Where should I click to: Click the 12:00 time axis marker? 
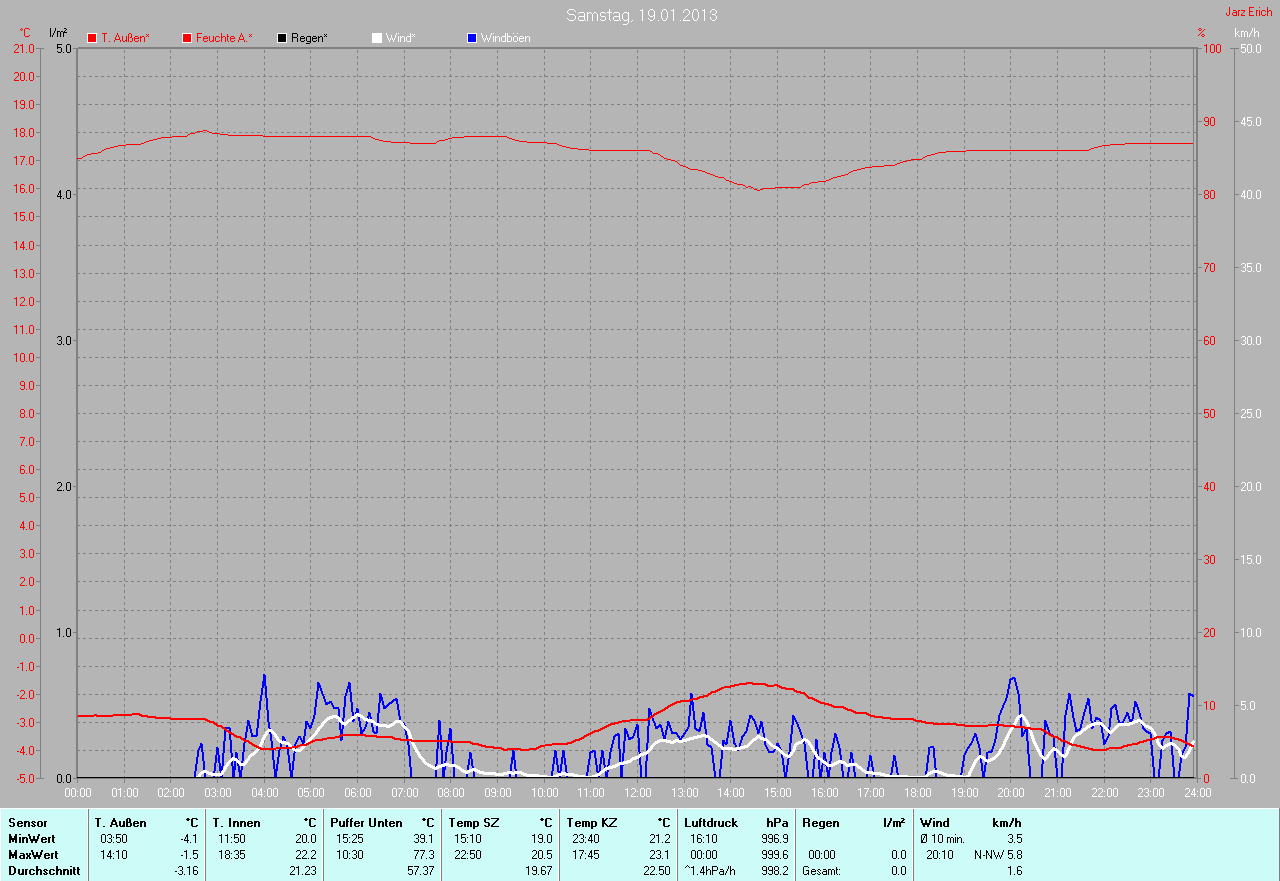[637, 792]
